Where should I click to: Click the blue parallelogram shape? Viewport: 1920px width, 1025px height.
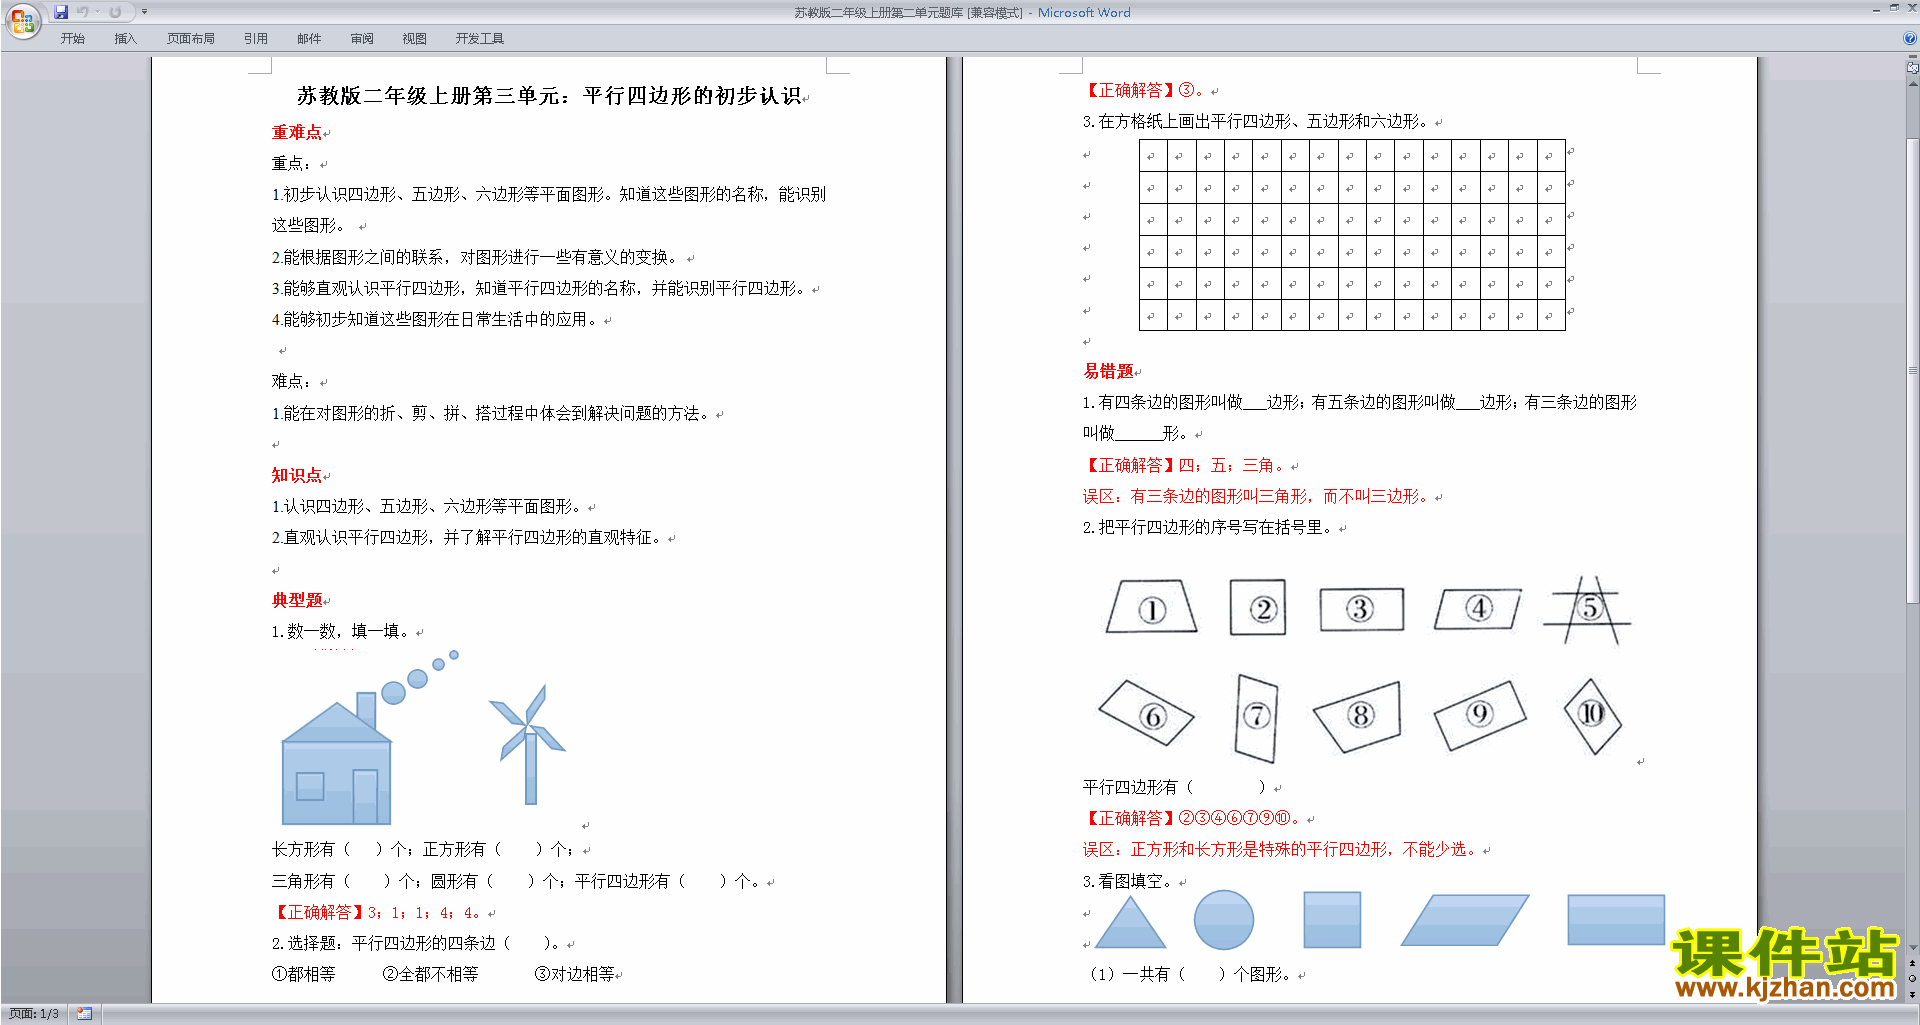coord(1465,920)
